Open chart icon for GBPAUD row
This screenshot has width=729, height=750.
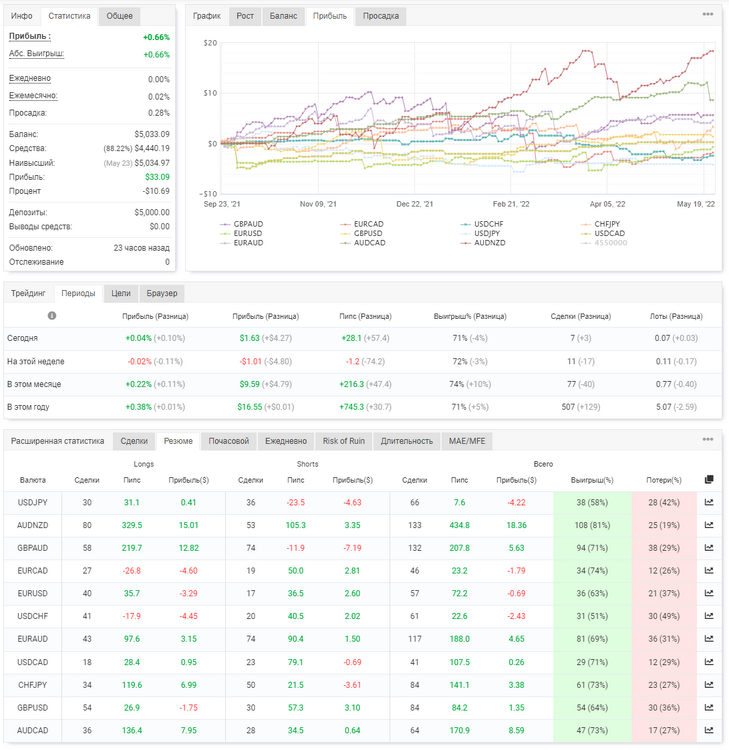coord(709,548)
